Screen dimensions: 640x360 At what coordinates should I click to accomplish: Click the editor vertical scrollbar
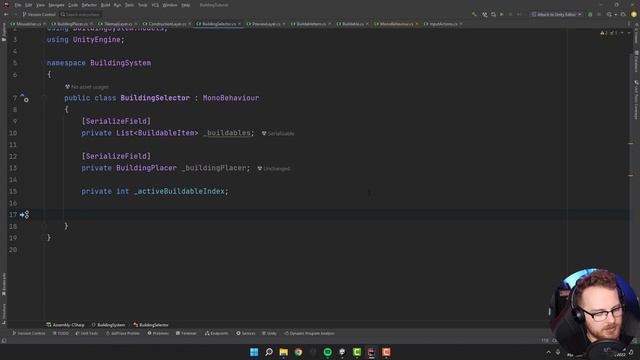631,176
